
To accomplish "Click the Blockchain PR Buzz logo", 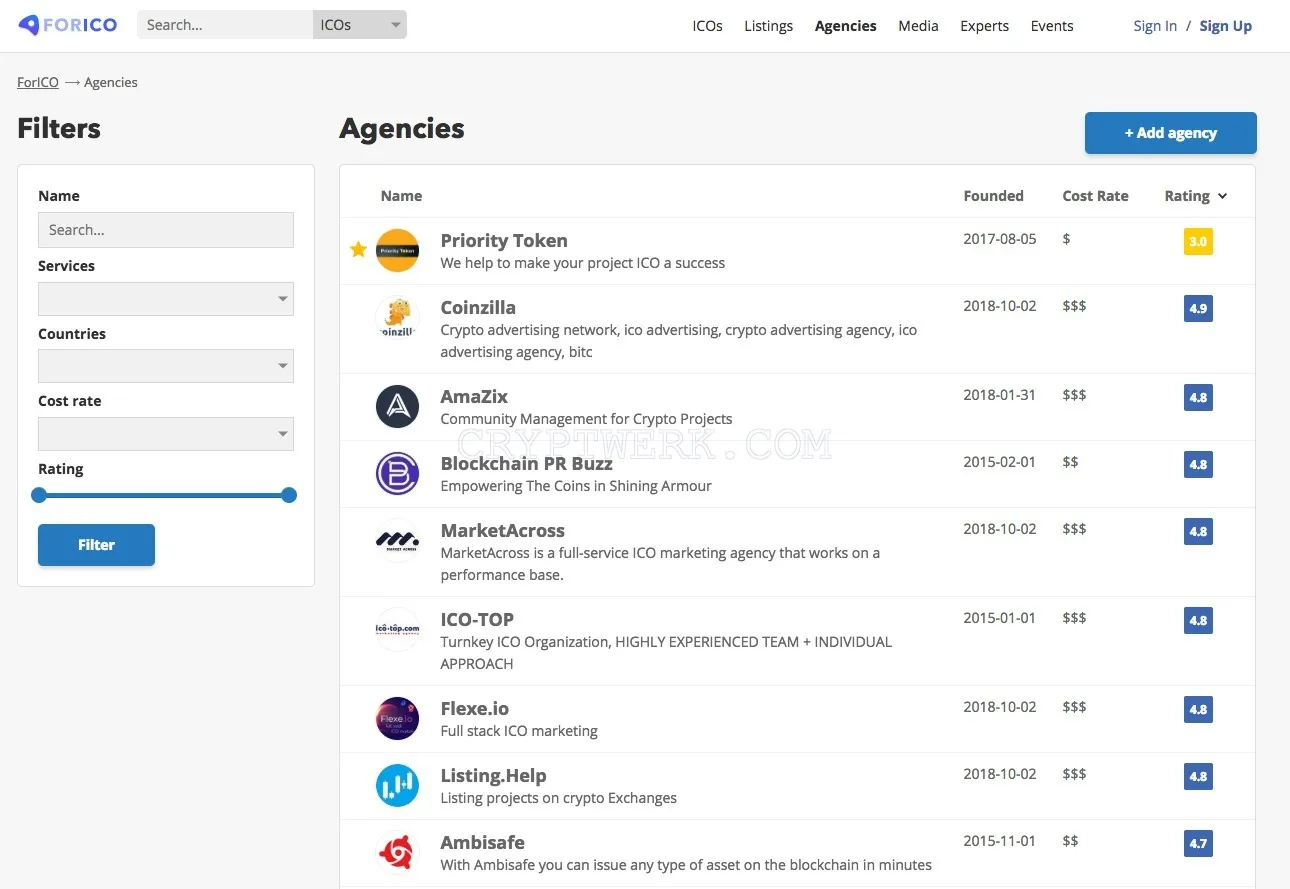I will (397, 474).
